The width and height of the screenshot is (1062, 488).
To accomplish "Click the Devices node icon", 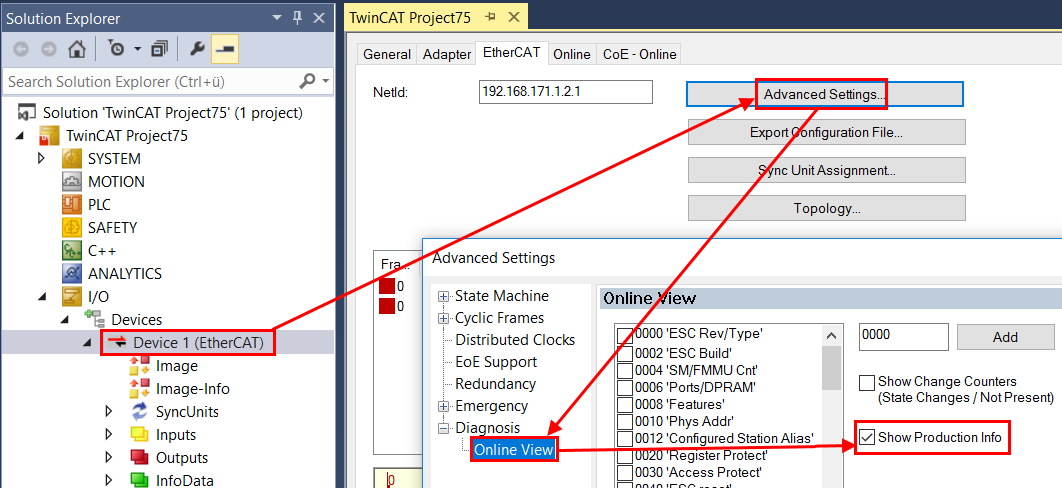I will click(x=95, y=319).
